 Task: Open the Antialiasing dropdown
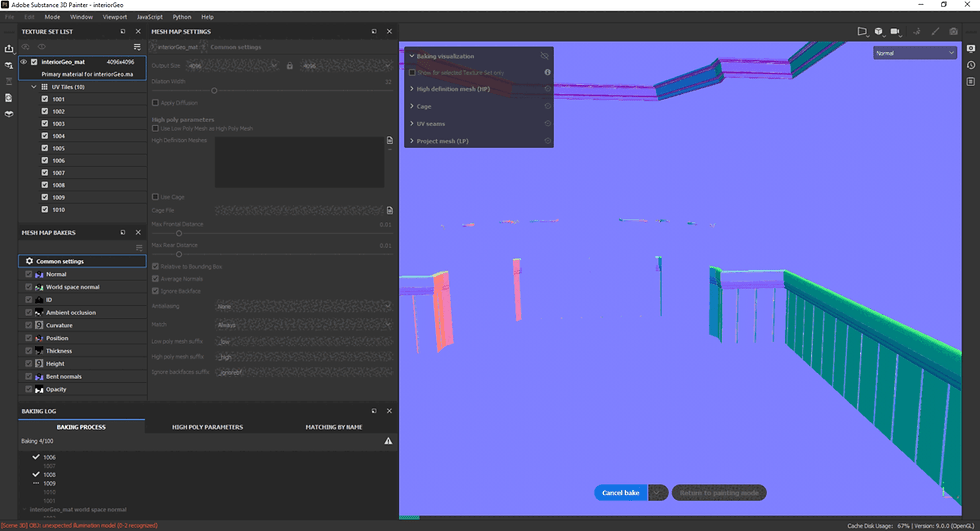coord(304,306)
